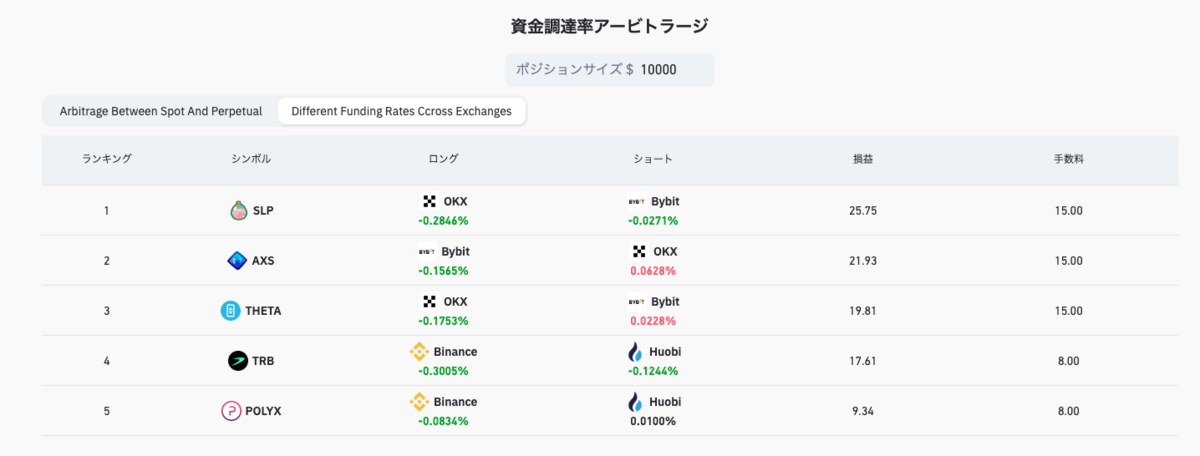Click the POLYX symbol name
This screenshot has height=456, width=1200.
263,411
